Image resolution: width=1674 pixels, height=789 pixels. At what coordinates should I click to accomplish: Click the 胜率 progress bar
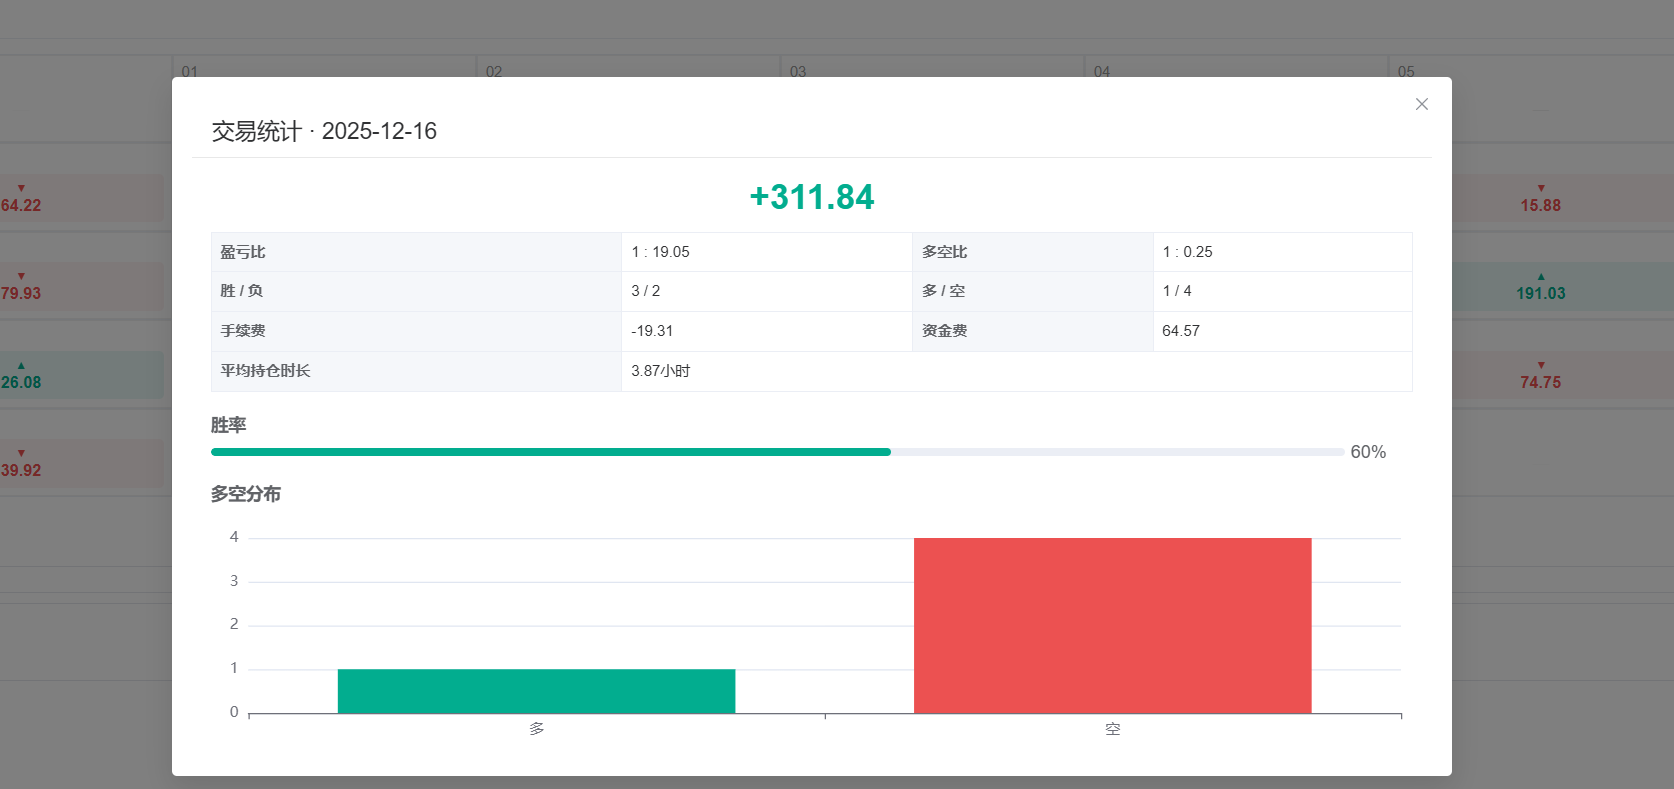click(x=777, y=452)
